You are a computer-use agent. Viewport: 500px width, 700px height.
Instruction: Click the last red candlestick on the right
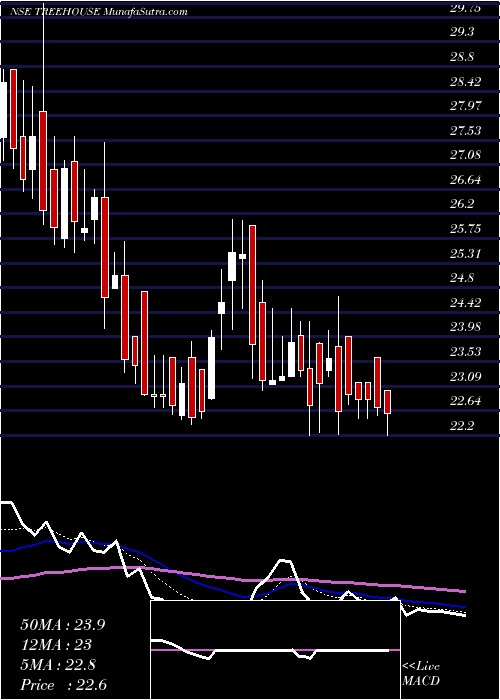click(388, 402)
